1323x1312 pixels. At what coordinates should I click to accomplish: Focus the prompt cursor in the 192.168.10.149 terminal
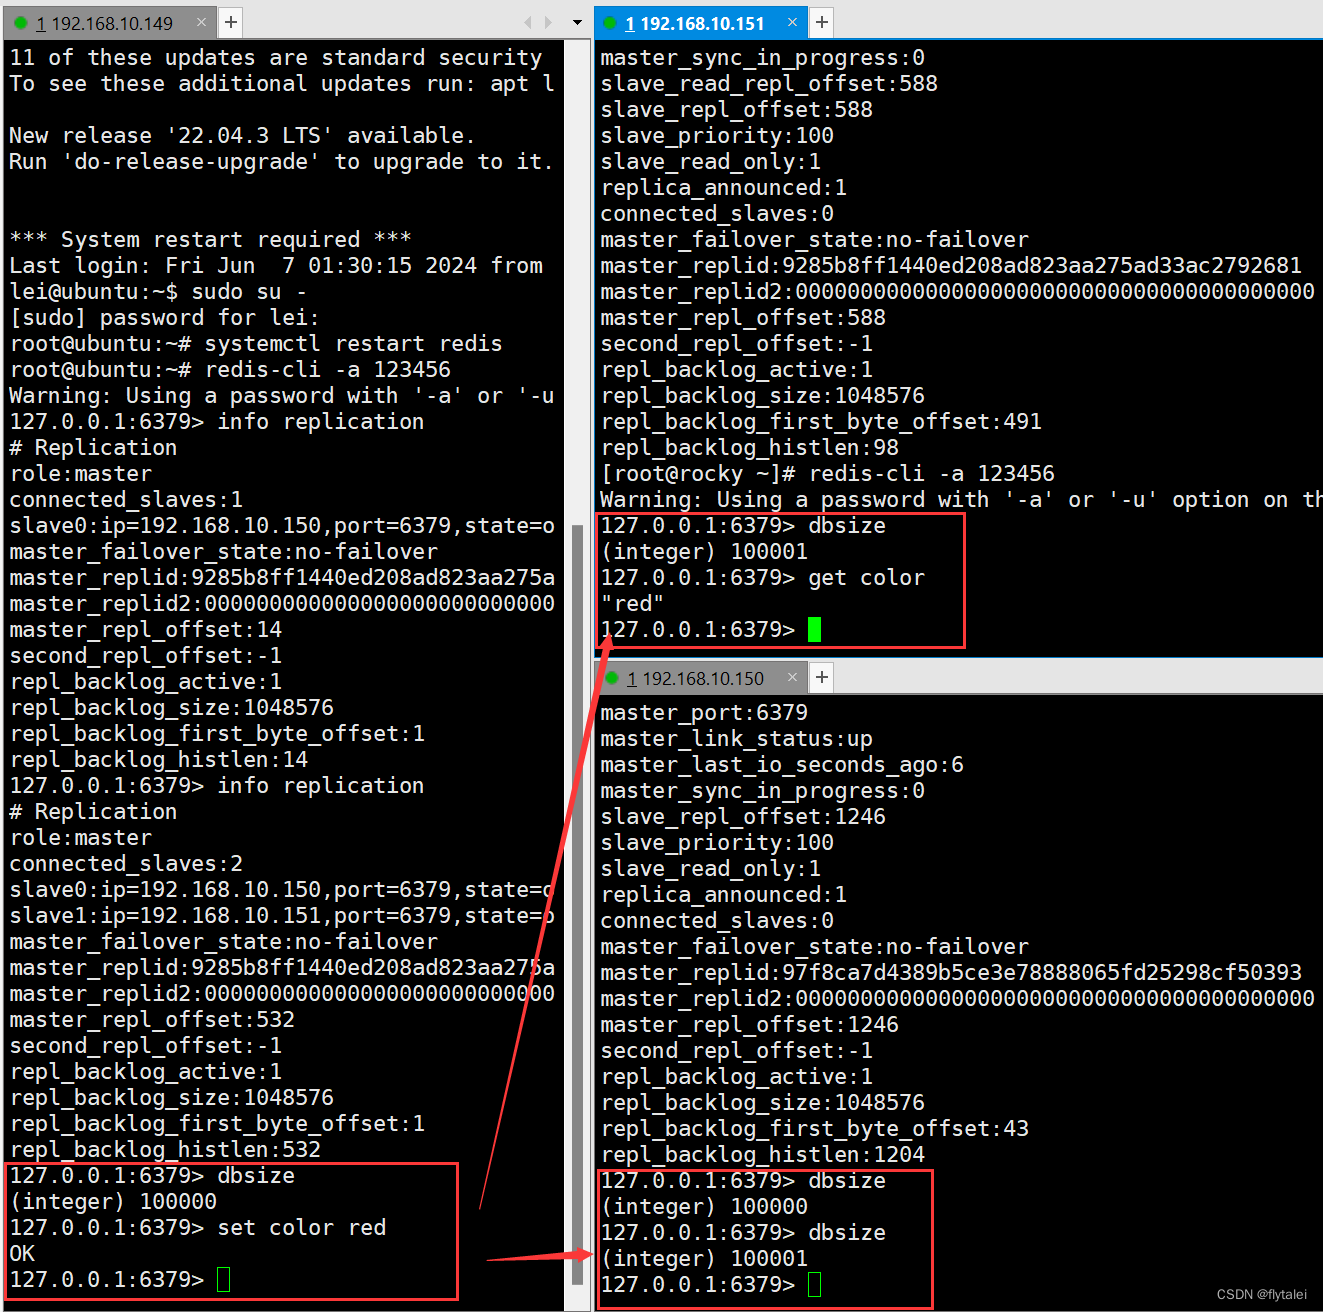[x=223, y=1279]
